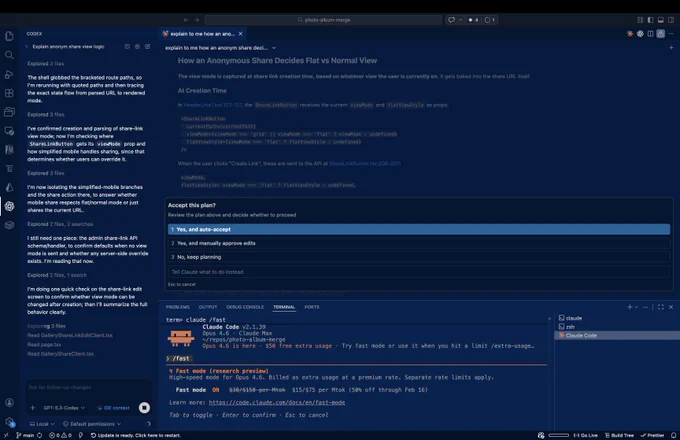Open the Manage gear icon in activity bar
680x440 pixels.
click(x=10, y=421)
